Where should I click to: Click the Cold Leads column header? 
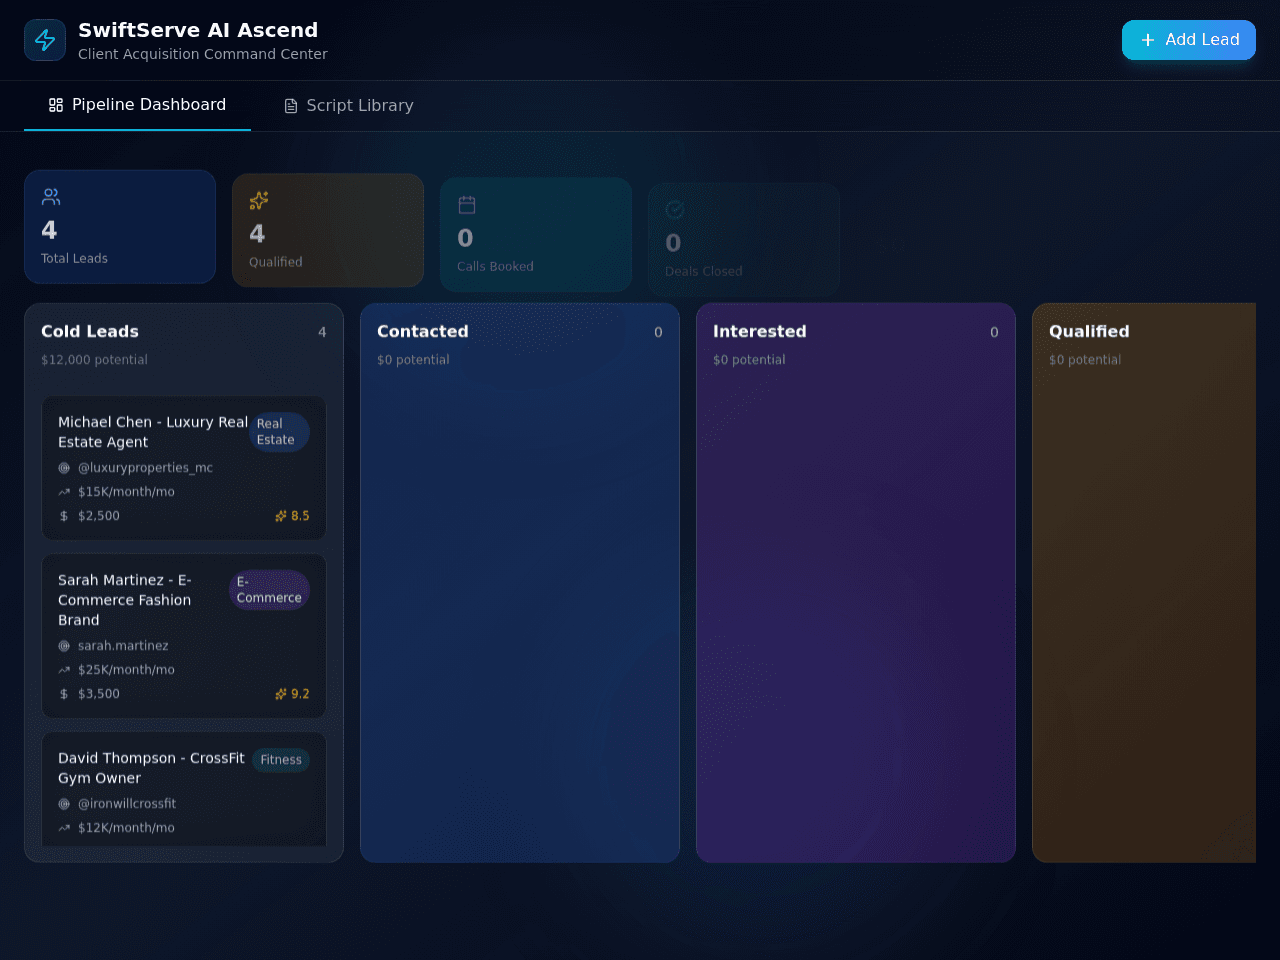coord(90,331)
